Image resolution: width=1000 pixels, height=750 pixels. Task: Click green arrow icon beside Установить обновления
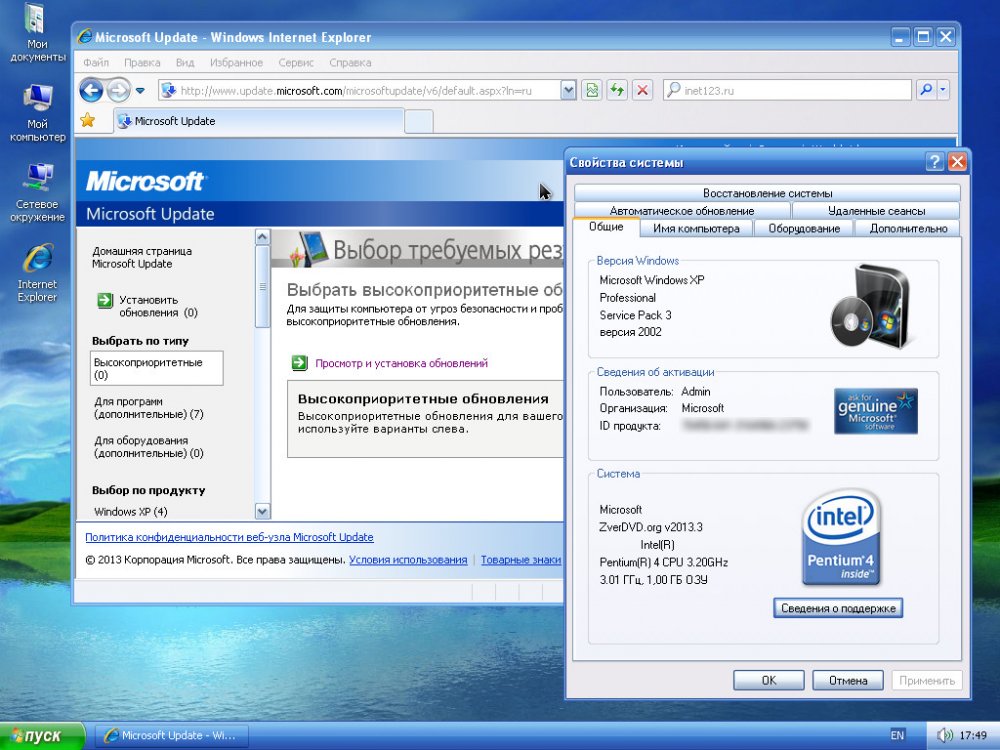click(x=105, y=300)
